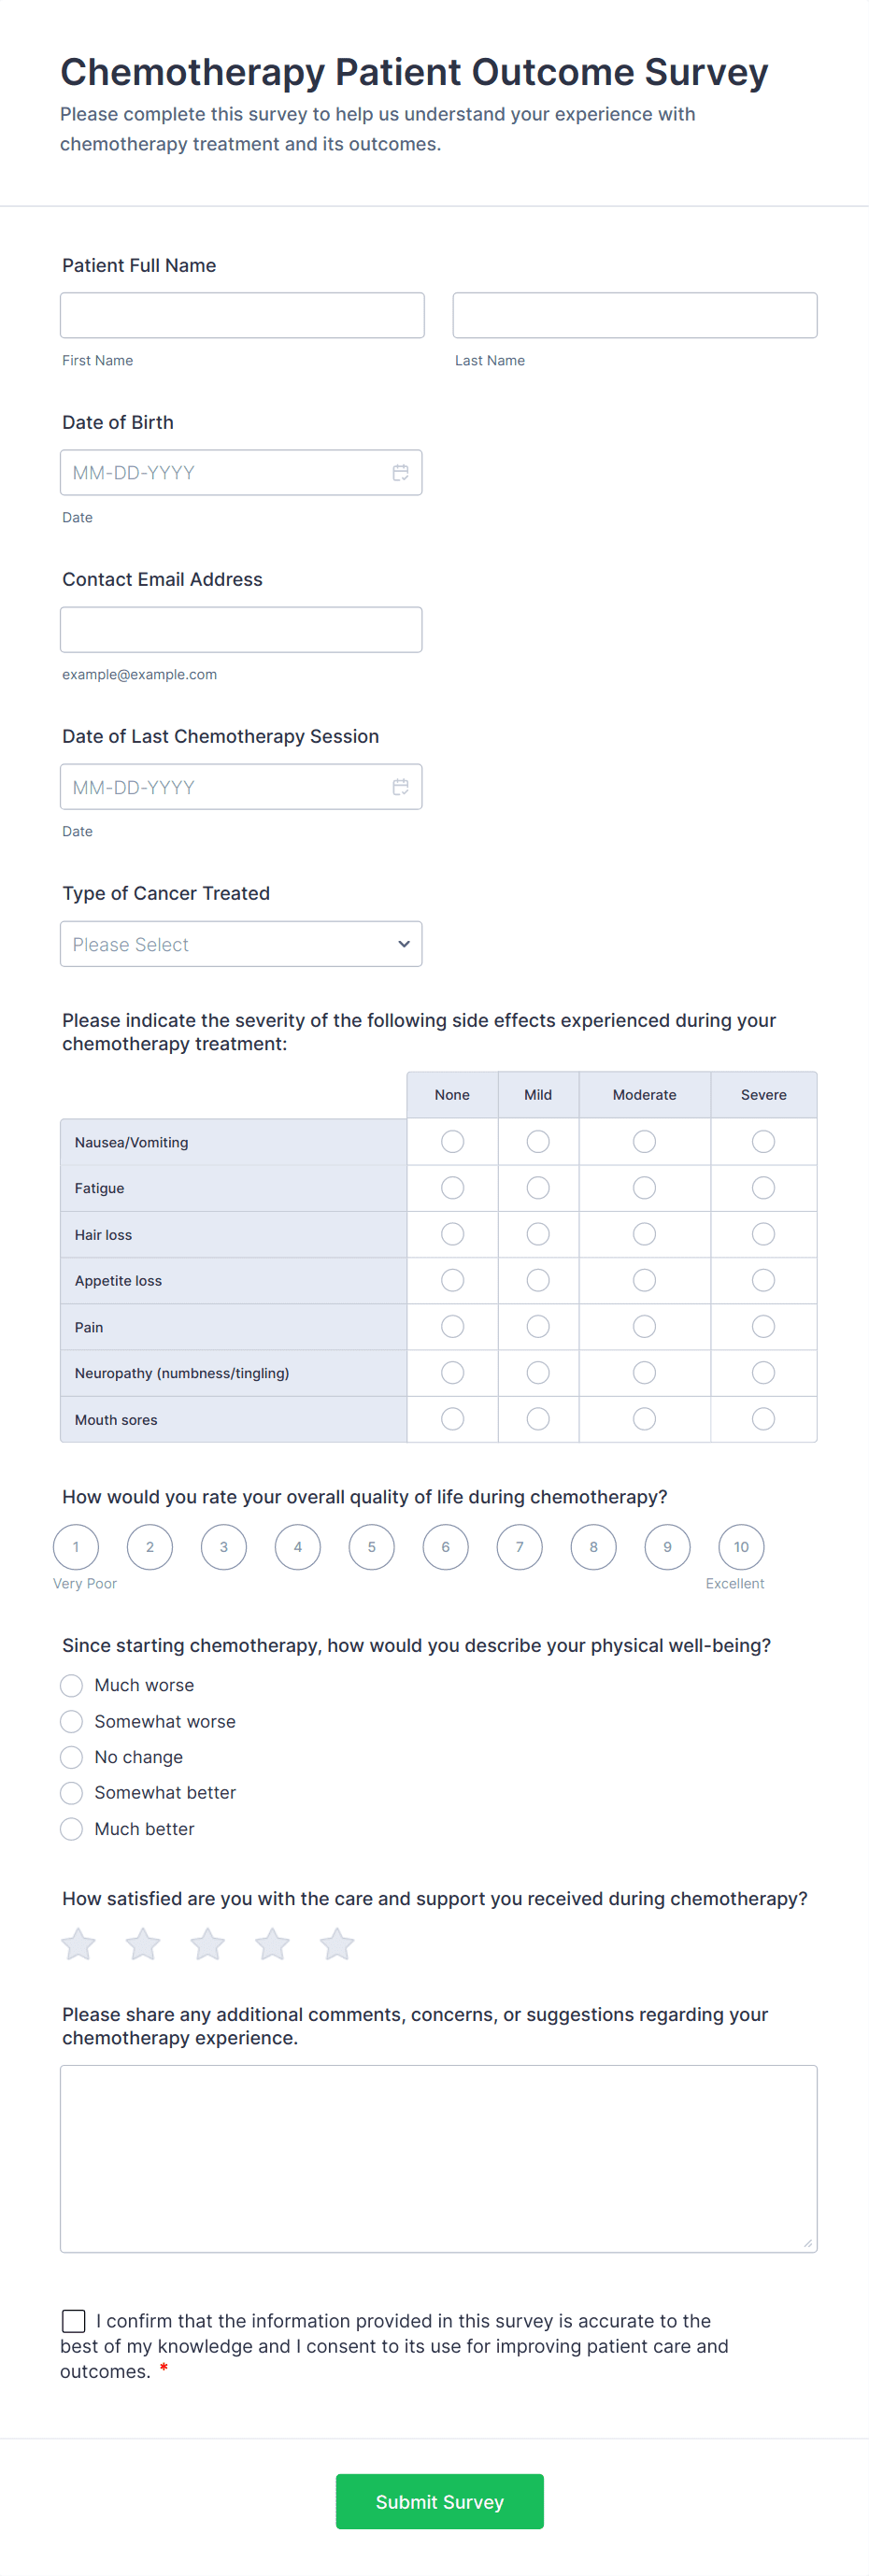Submit the survey with green button

click(x=439, y=2501)
